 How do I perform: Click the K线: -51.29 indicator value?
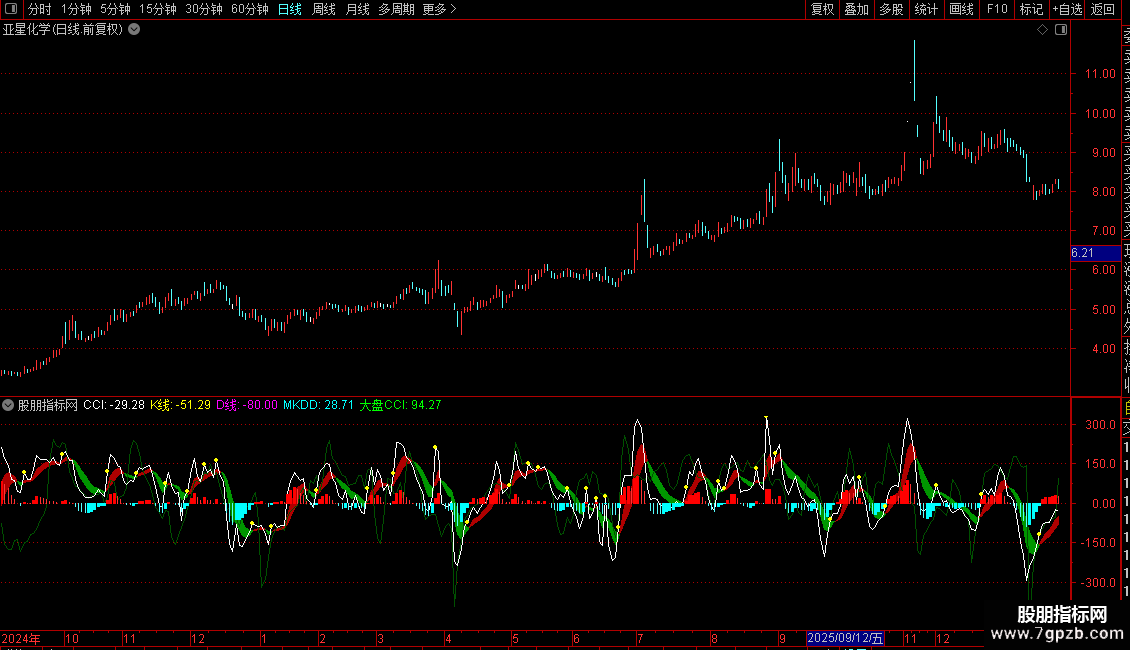pyautogui.click(x=180, y=405)
